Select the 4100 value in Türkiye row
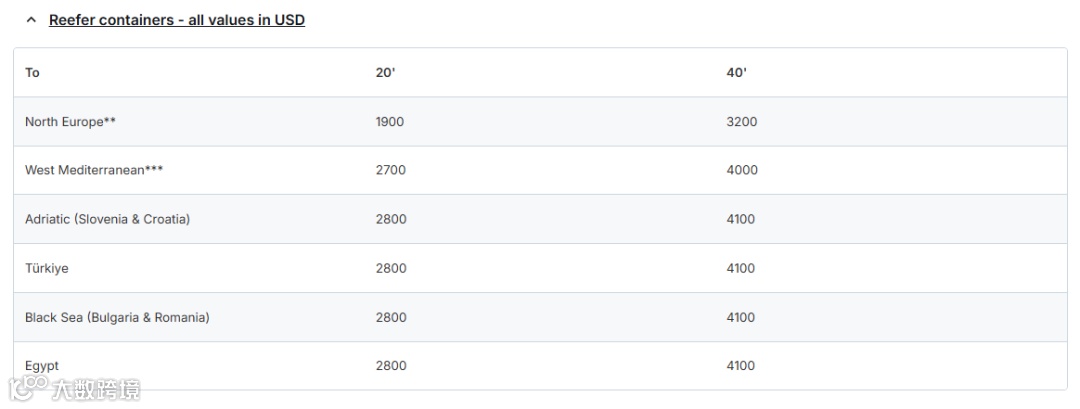This screenshot has width=1080, height=409. pyautogui.click(x=740, y=269)
